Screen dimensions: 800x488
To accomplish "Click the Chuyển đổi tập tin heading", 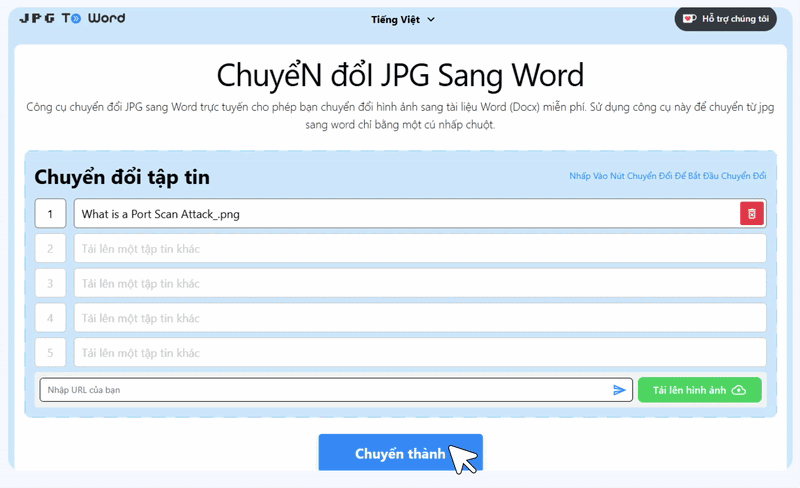I will (x=122, y=177).
